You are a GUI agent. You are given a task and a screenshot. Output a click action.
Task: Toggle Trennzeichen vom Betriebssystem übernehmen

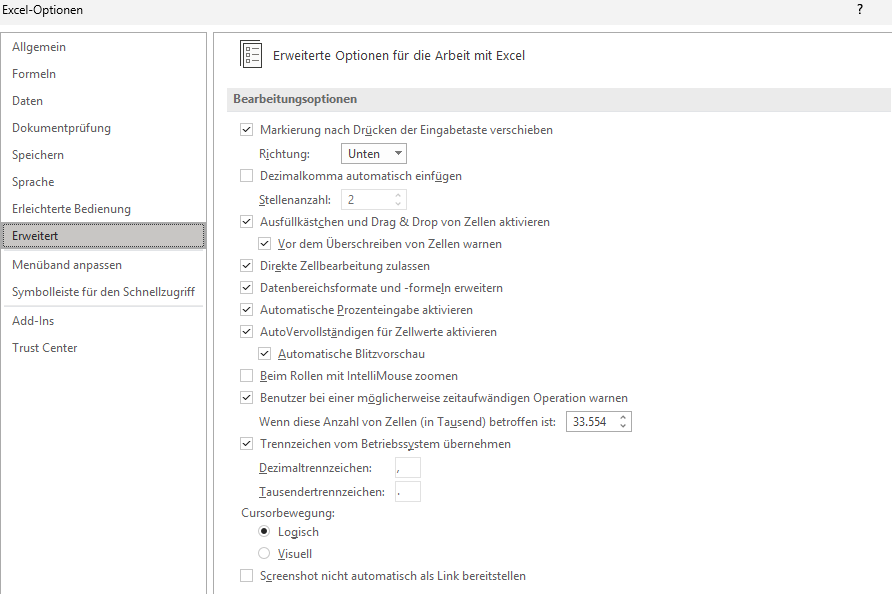coord(246,444)
